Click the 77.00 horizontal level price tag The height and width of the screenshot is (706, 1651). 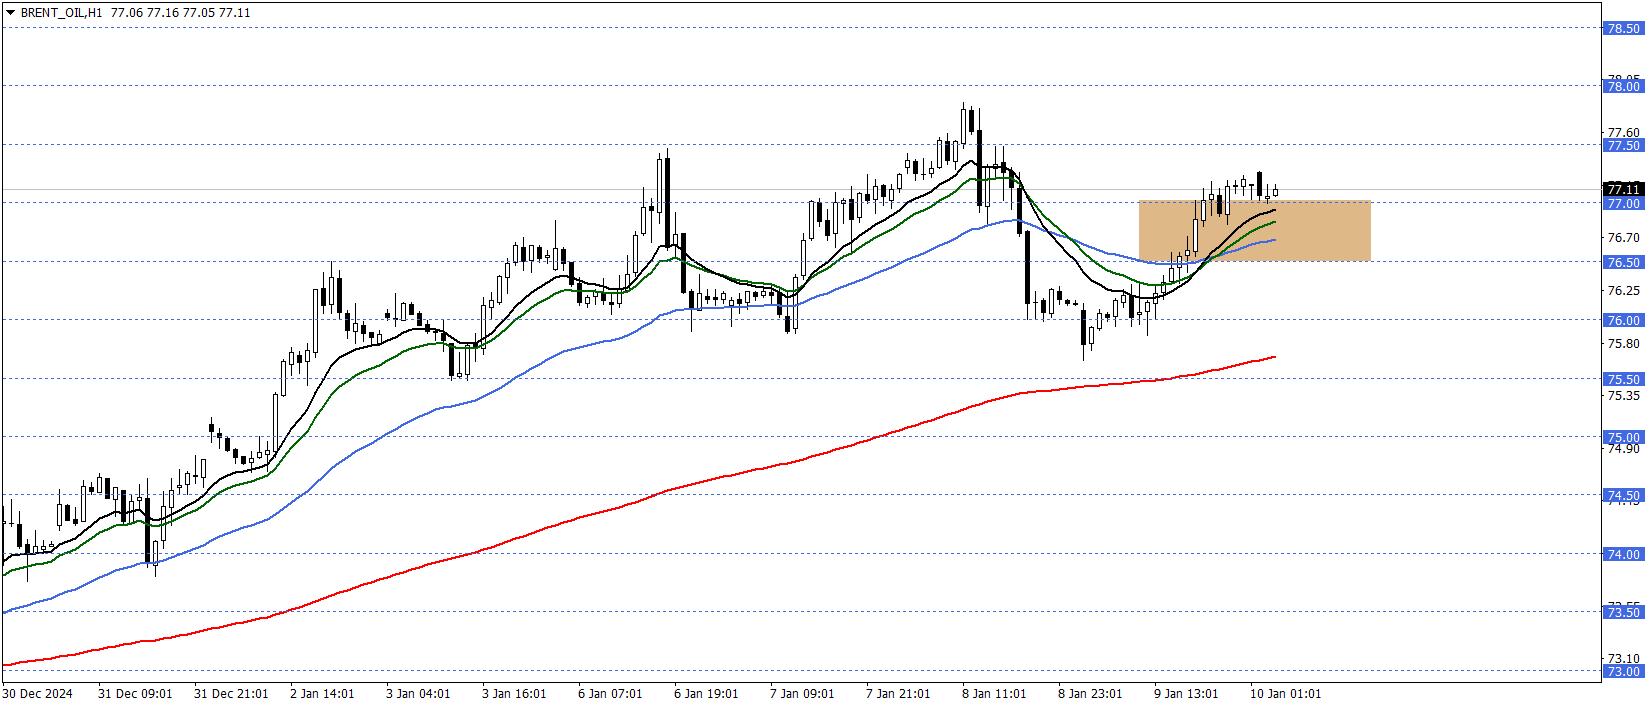1623,203
